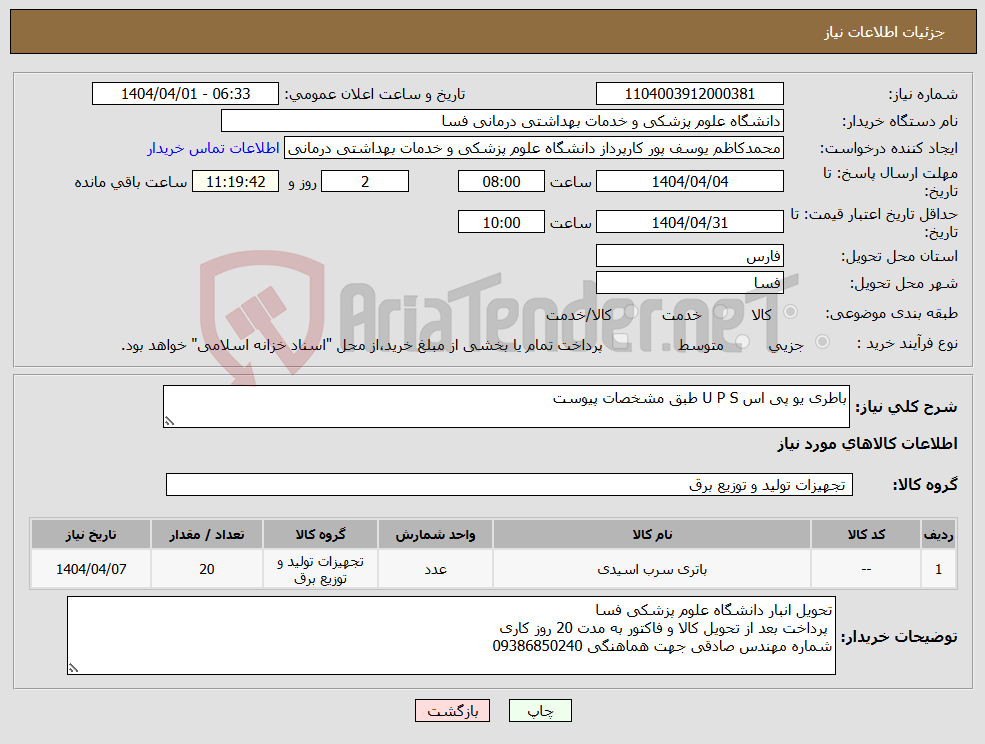The image size is (985, 744).
Task: Click the response deadline hour 08:00
Action: (501, 182)
